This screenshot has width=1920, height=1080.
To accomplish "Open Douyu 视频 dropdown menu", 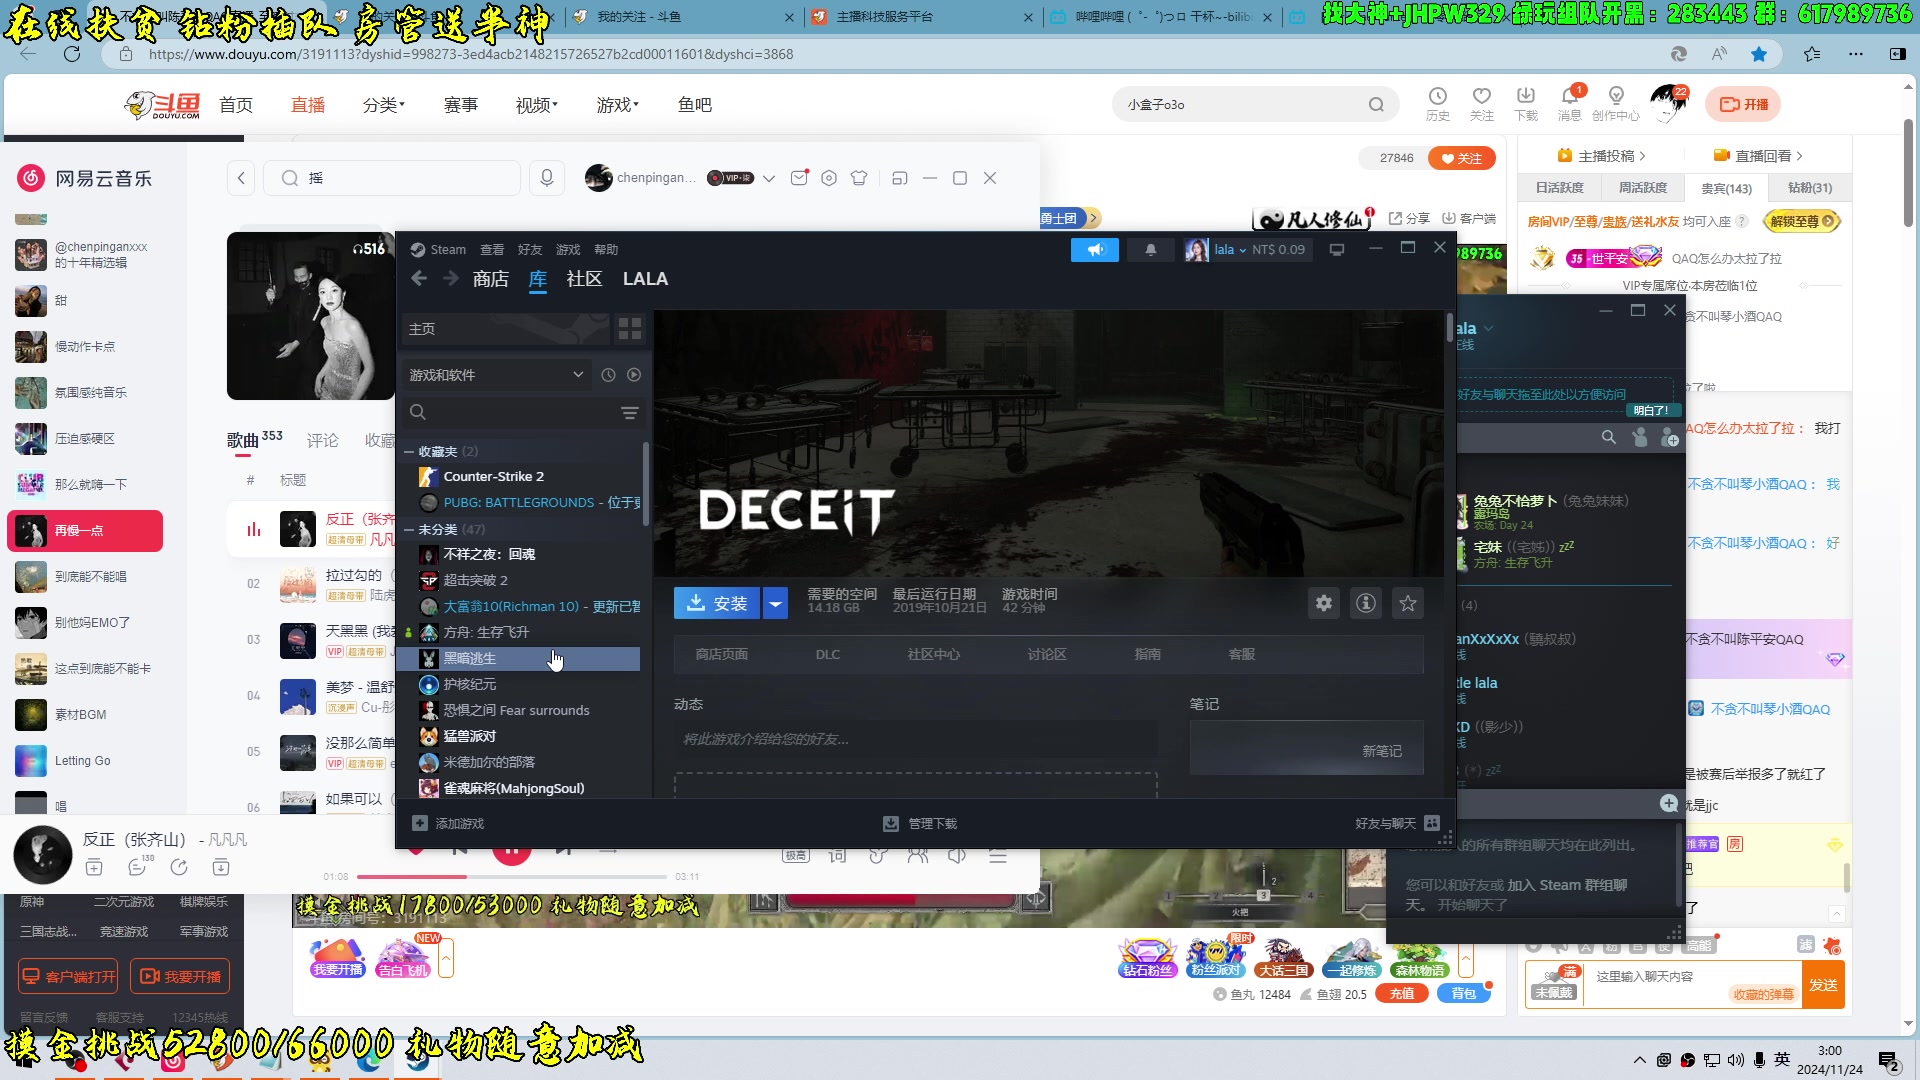I will [x=537, y=105].
